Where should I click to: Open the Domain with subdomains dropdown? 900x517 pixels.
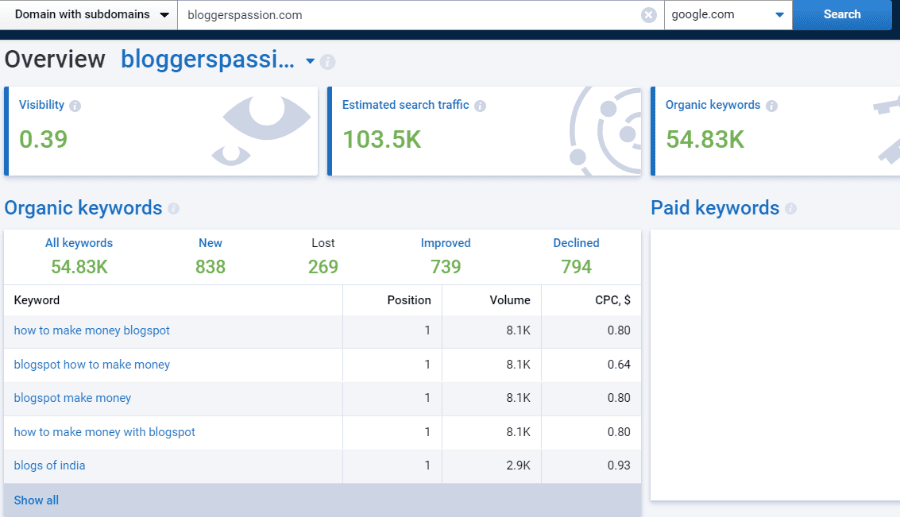[x=89, y=14]
